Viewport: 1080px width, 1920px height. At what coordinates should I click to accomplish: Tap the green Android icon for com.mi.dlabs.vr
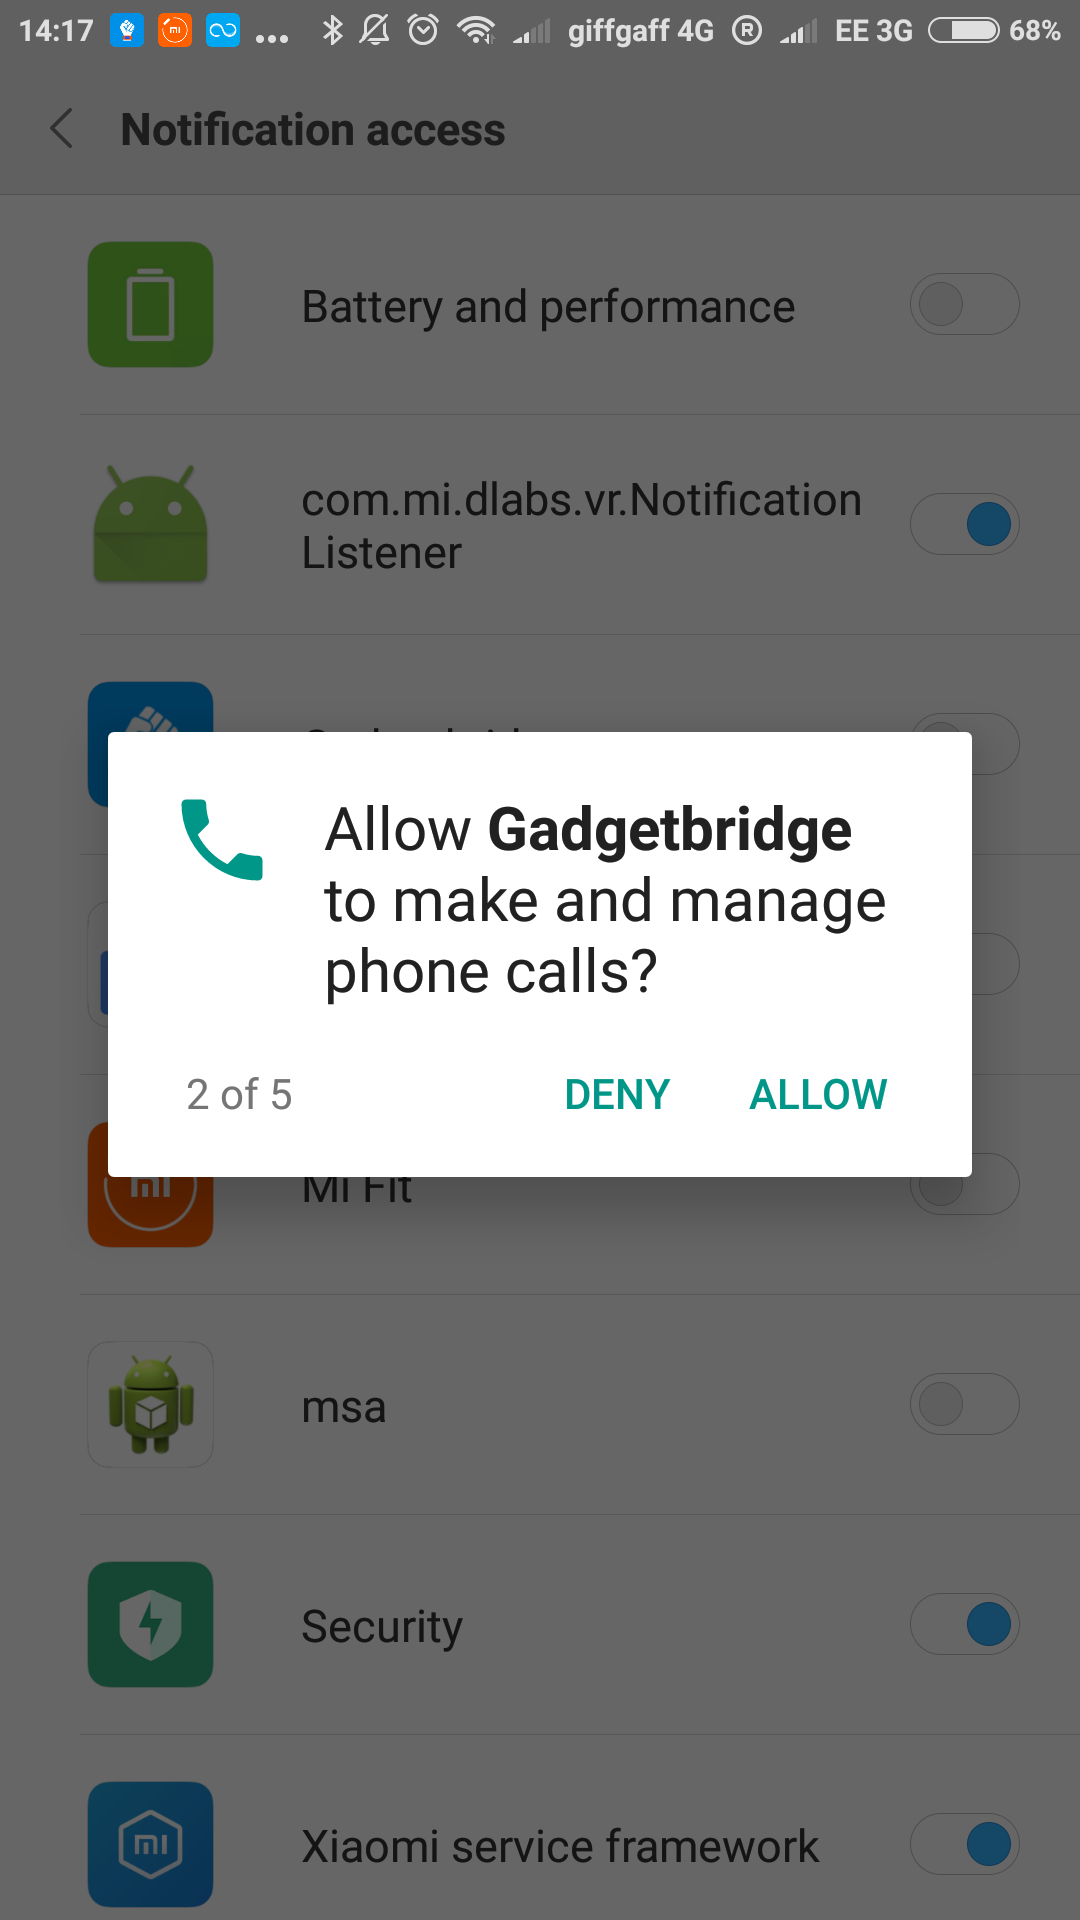[150, 524]
